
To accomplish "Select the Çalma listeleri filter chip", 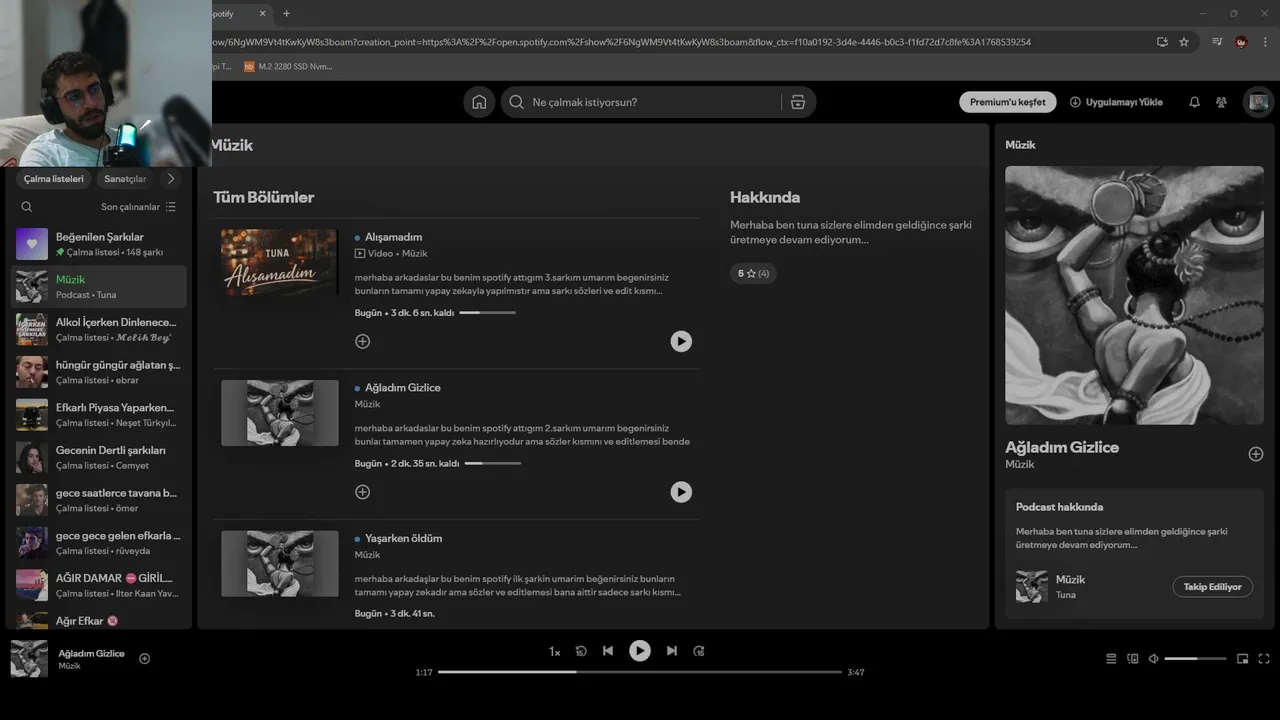I will coord(54,179).
